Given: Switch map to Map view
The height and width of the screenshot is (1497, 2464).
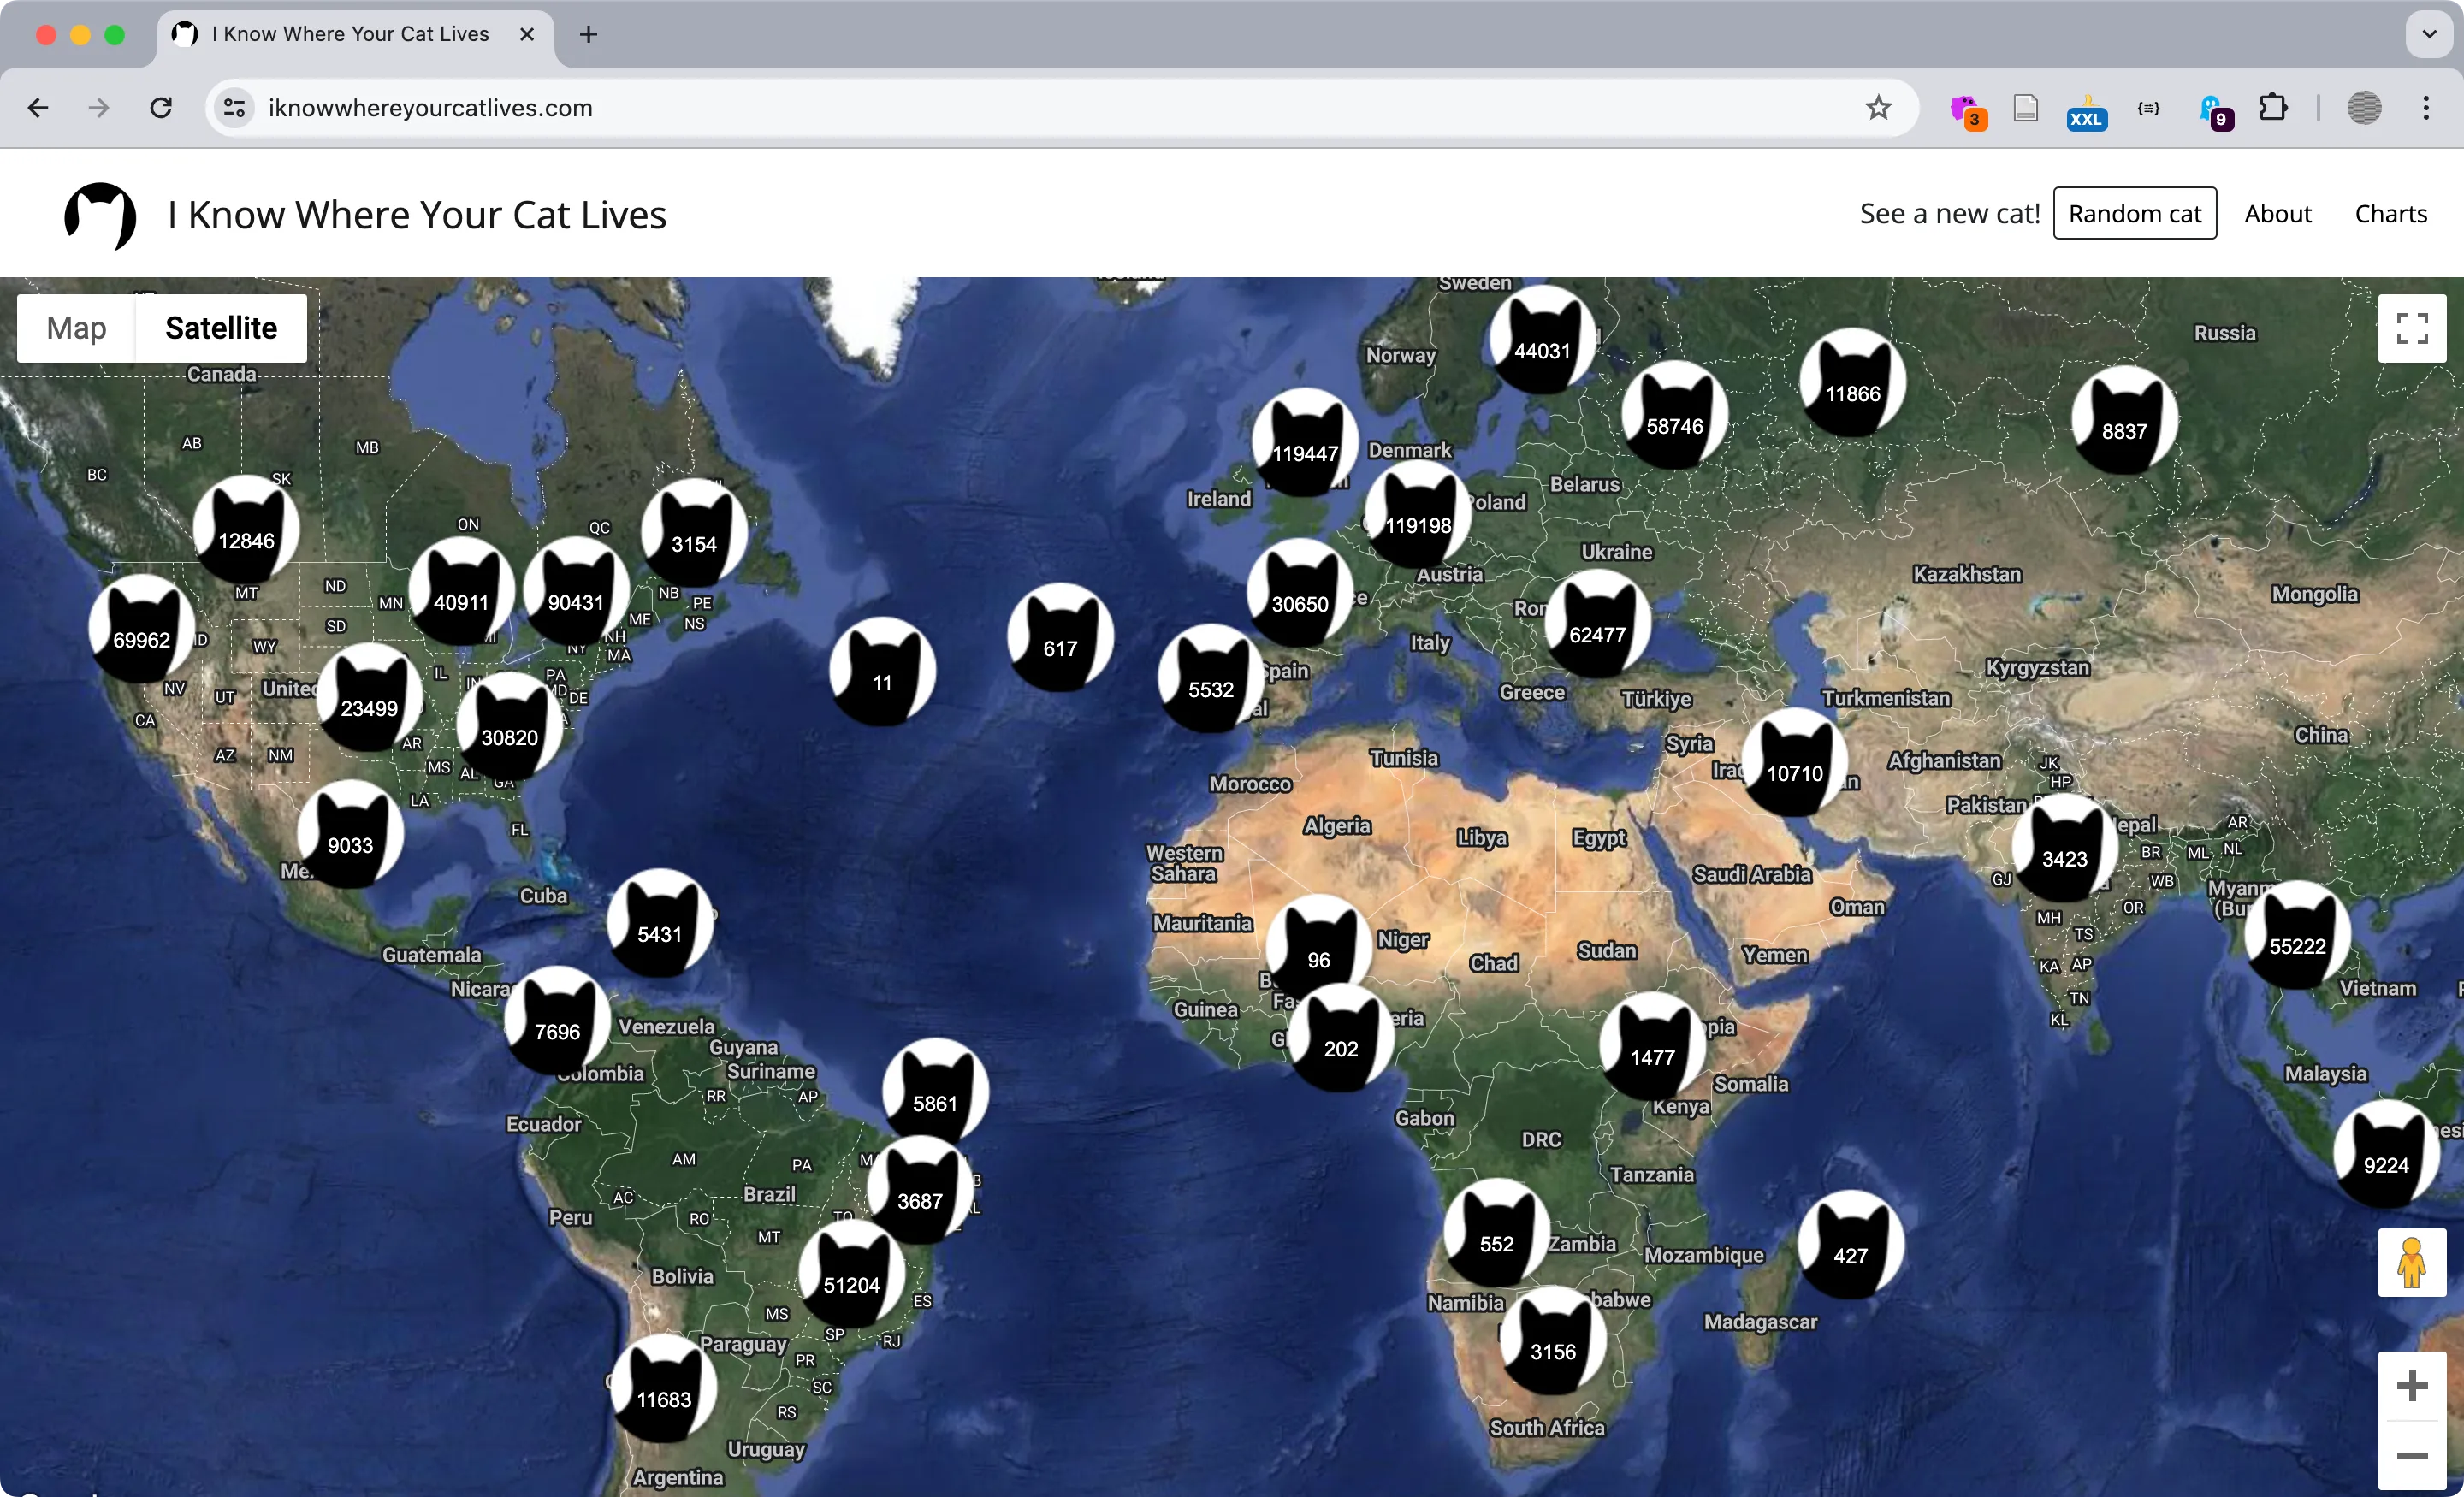Looking at the screenshot, I should [76, 328].
